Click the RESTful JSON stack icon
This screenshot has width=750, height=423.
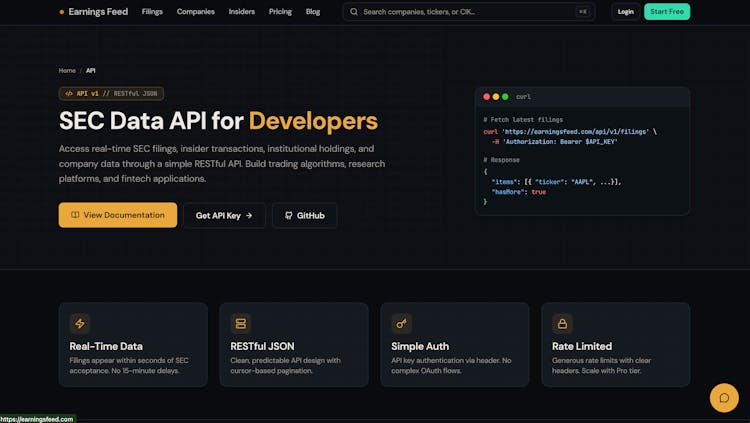pyautogui.click(x=240, y=324)
